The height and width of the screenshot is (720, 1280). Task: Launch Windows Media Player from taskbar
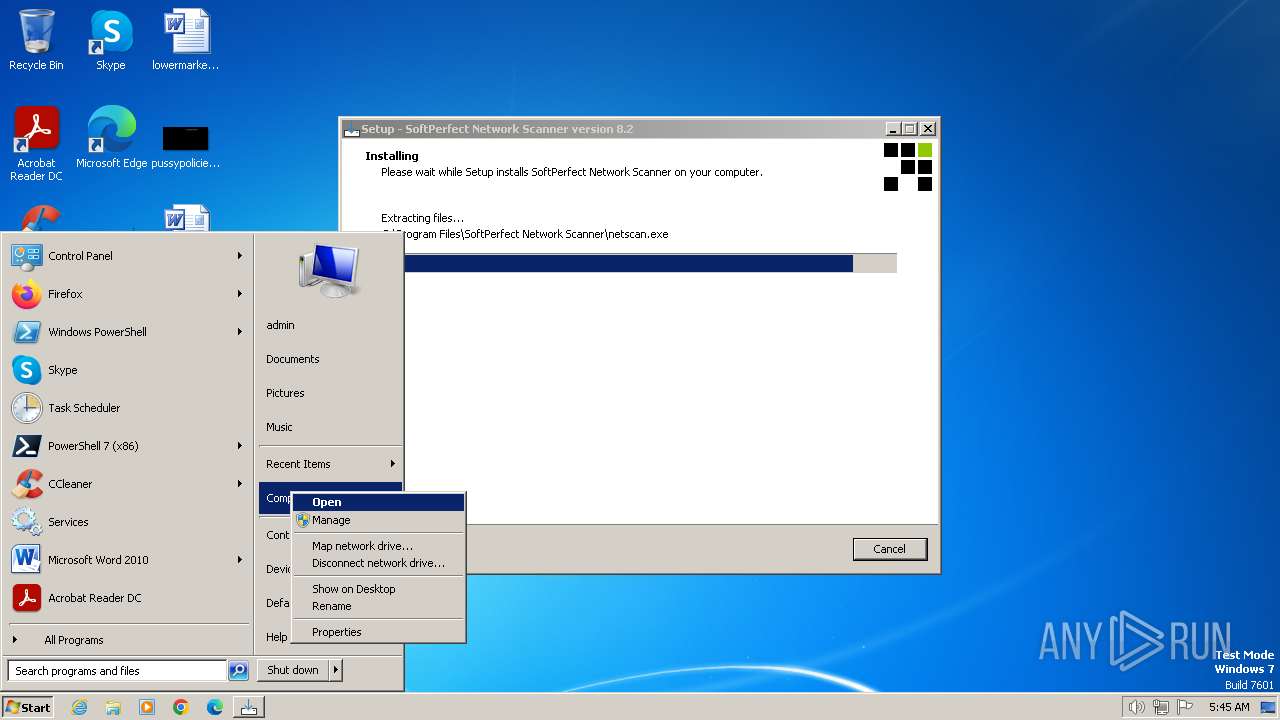147,707
